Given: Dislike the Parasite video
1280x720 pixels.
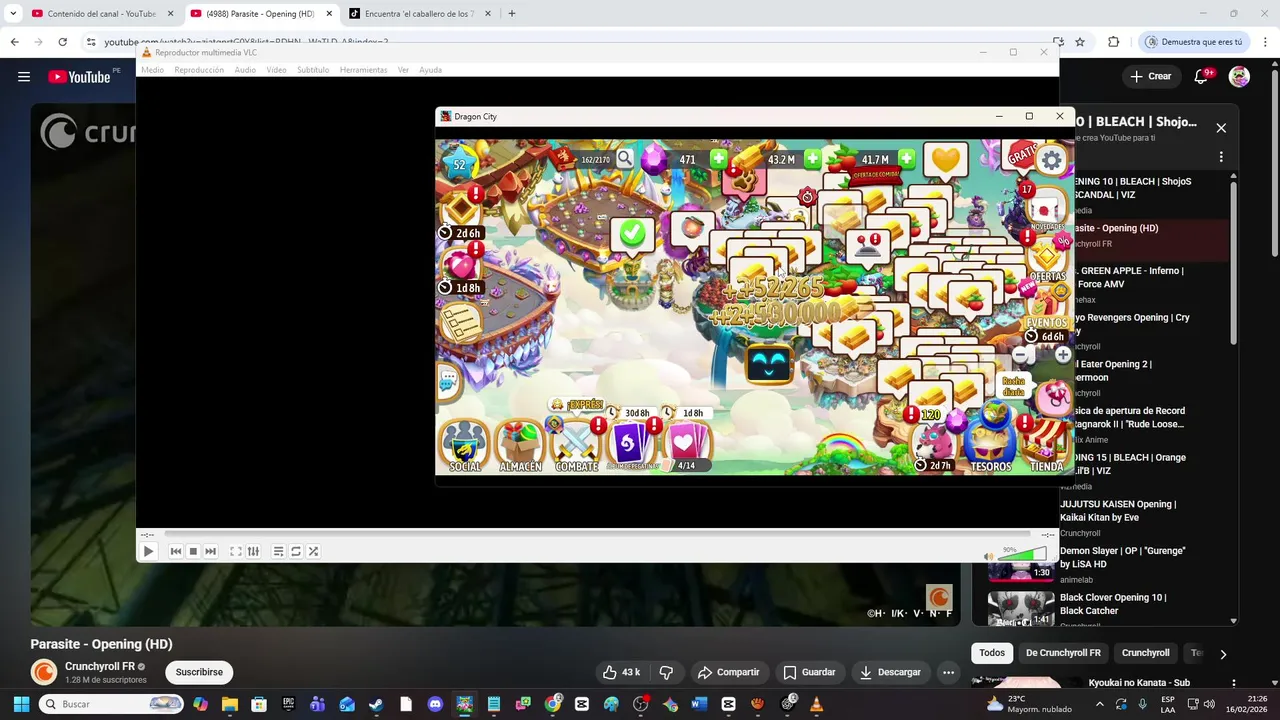Looking at the screenshot, I should click(x=666, y=672).
